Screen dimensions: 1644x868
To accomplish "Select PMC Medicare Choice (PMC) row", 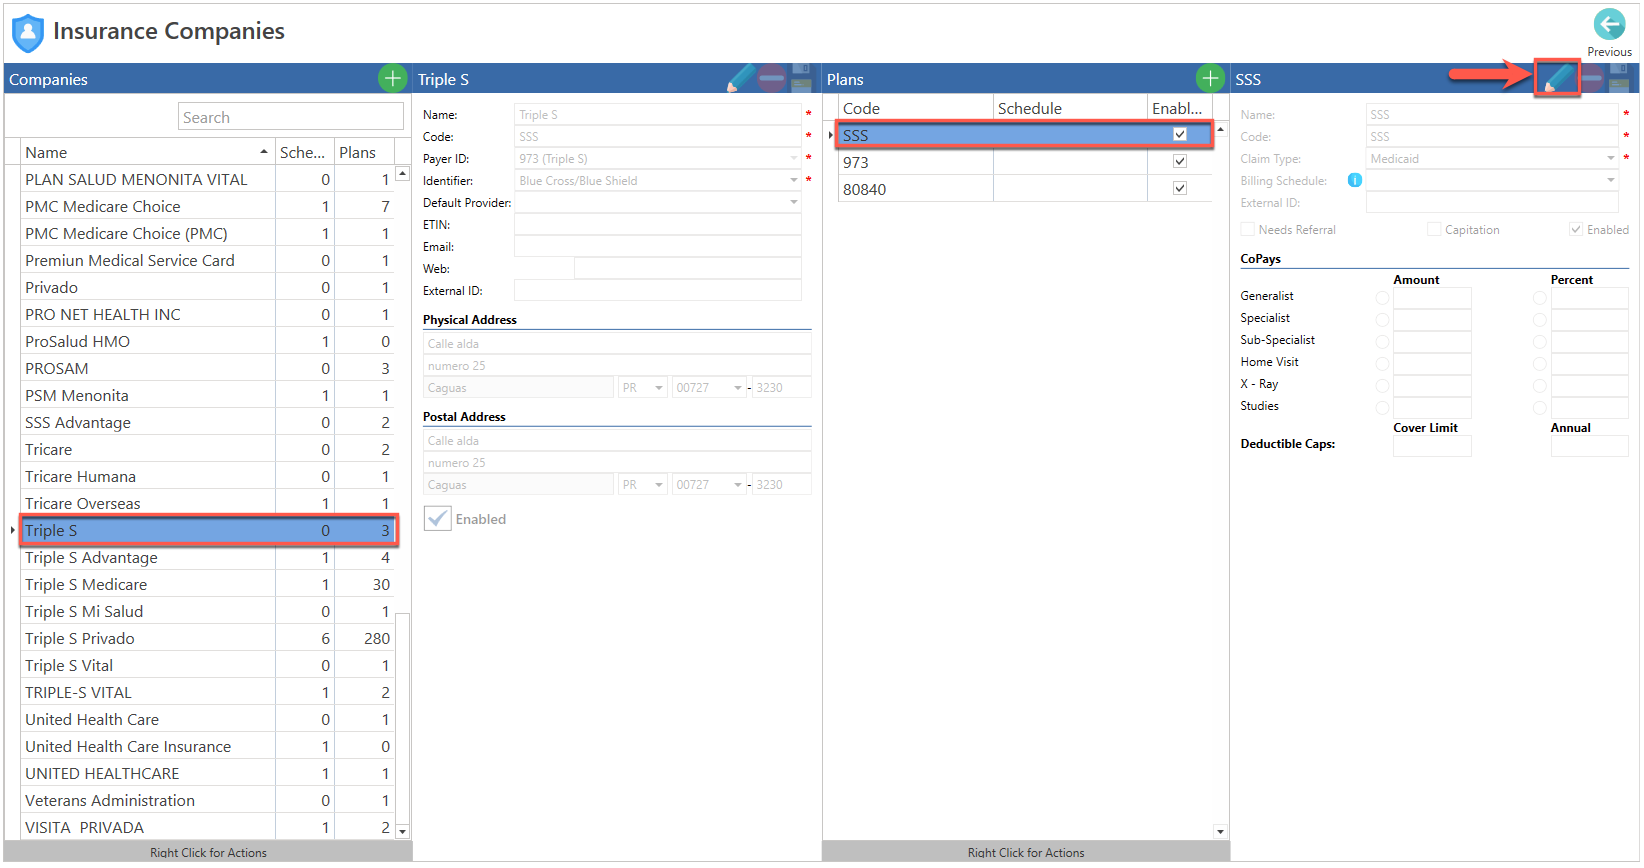I will click(x=208, y=233).
